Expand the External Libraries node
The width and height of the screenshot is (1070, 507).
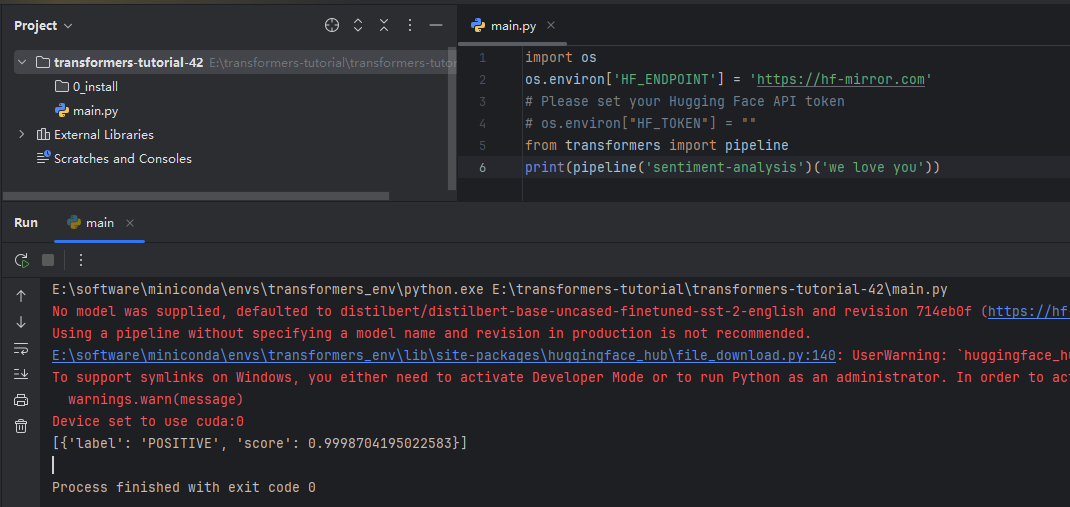coord(22,134)
